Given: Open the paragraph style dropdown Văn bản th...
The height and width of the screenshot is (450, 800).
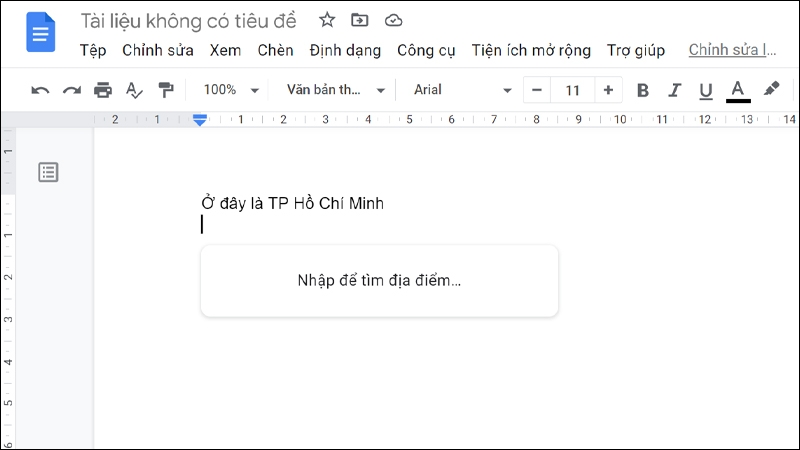Looking at the screenshot, I should 335,90.
